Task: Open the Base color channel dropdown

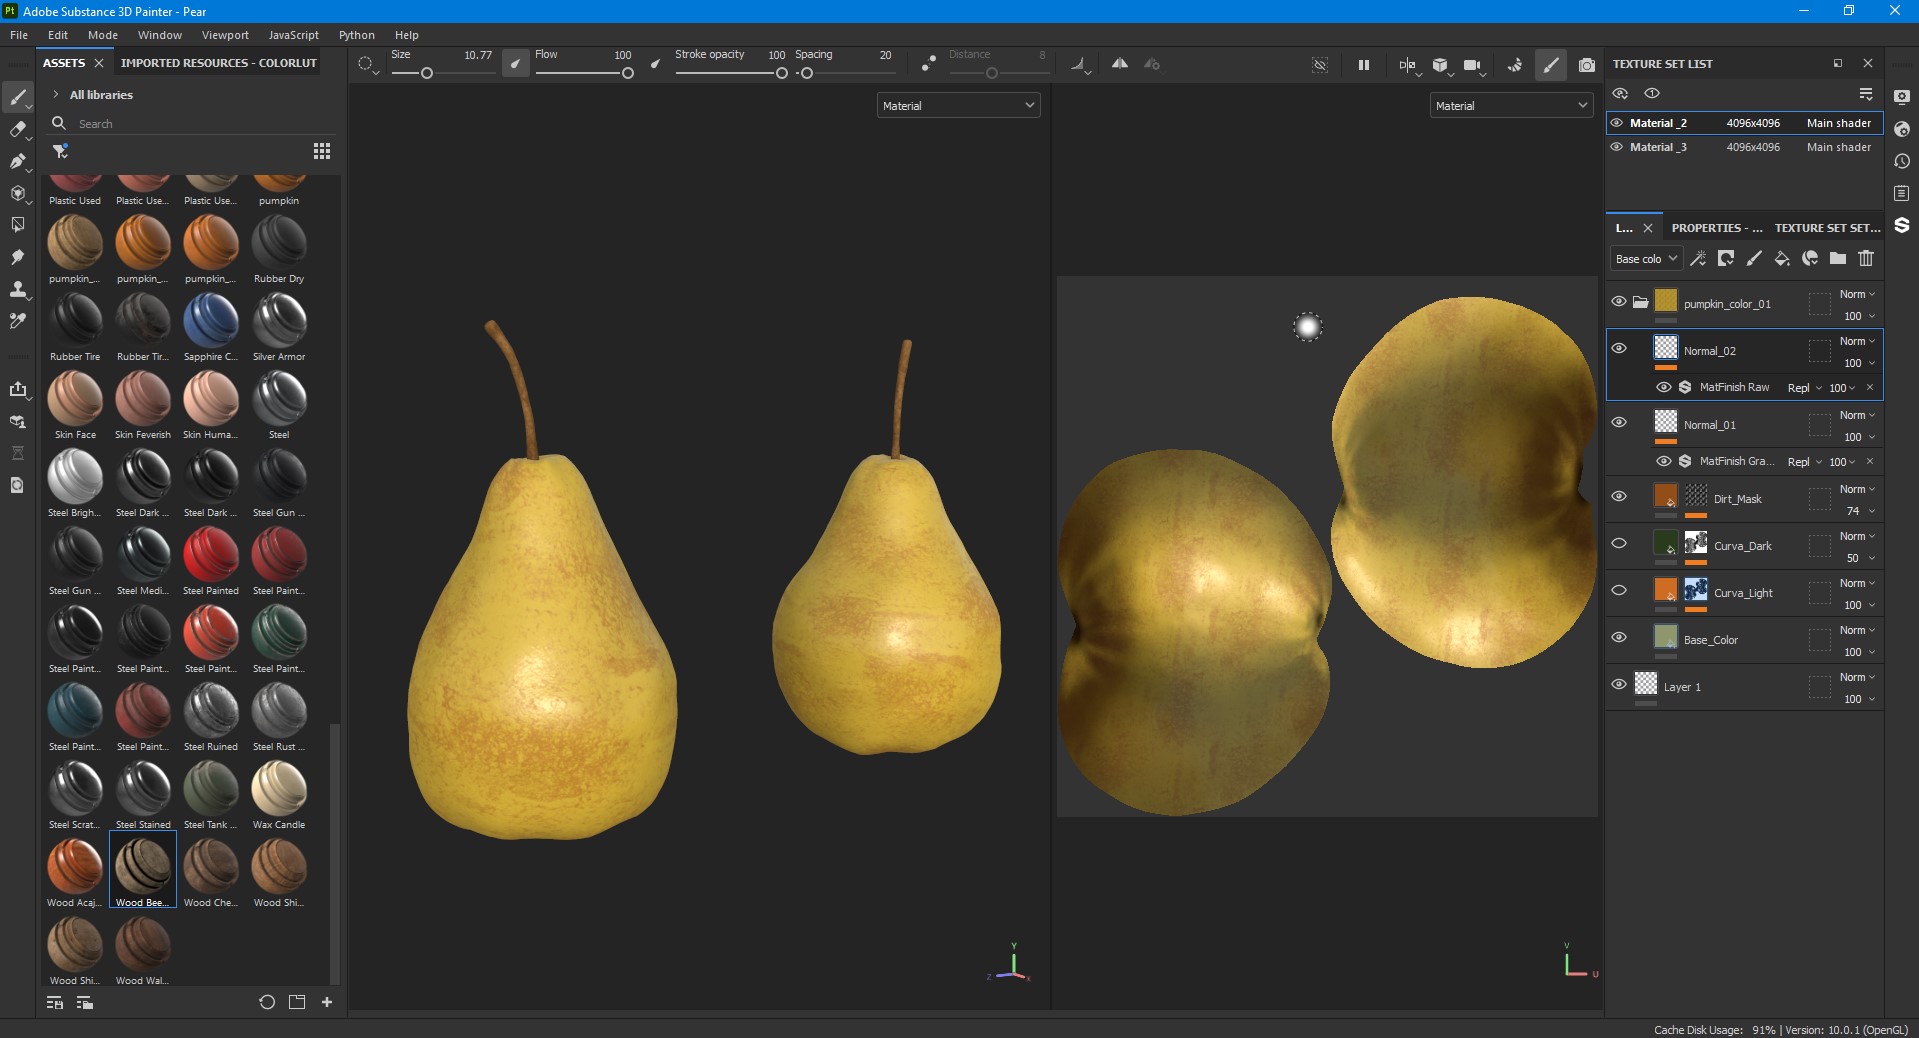Action: tap(1645, 259)
